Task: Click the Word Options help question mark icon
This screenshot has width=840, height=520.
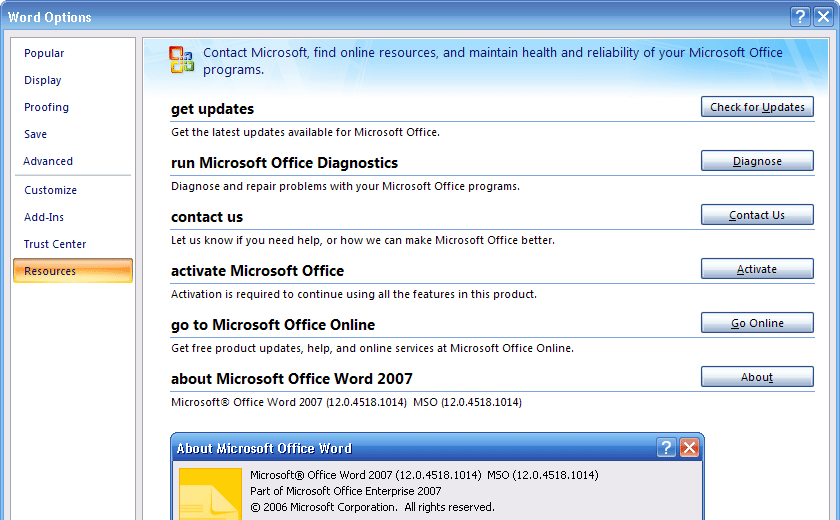Action: point(800,16)
